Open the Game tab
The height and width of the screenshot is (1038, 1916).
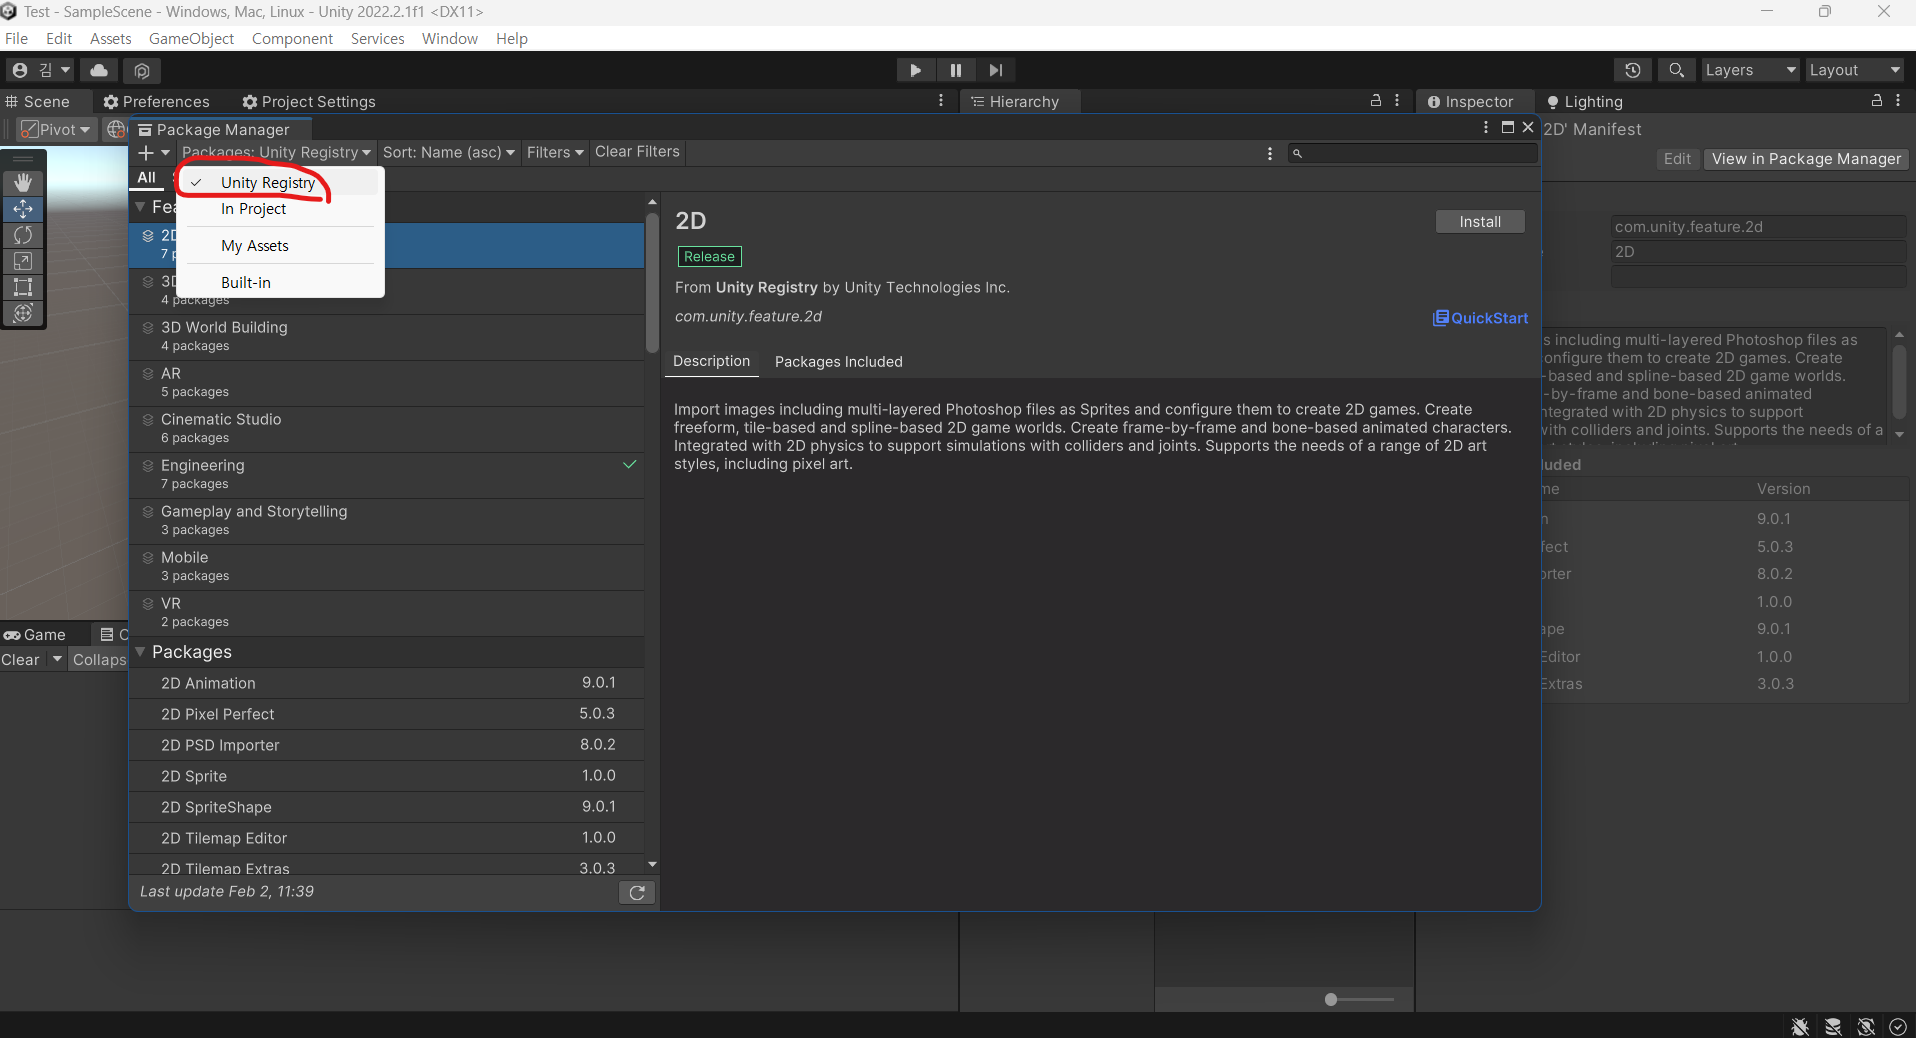click(35, 635)
